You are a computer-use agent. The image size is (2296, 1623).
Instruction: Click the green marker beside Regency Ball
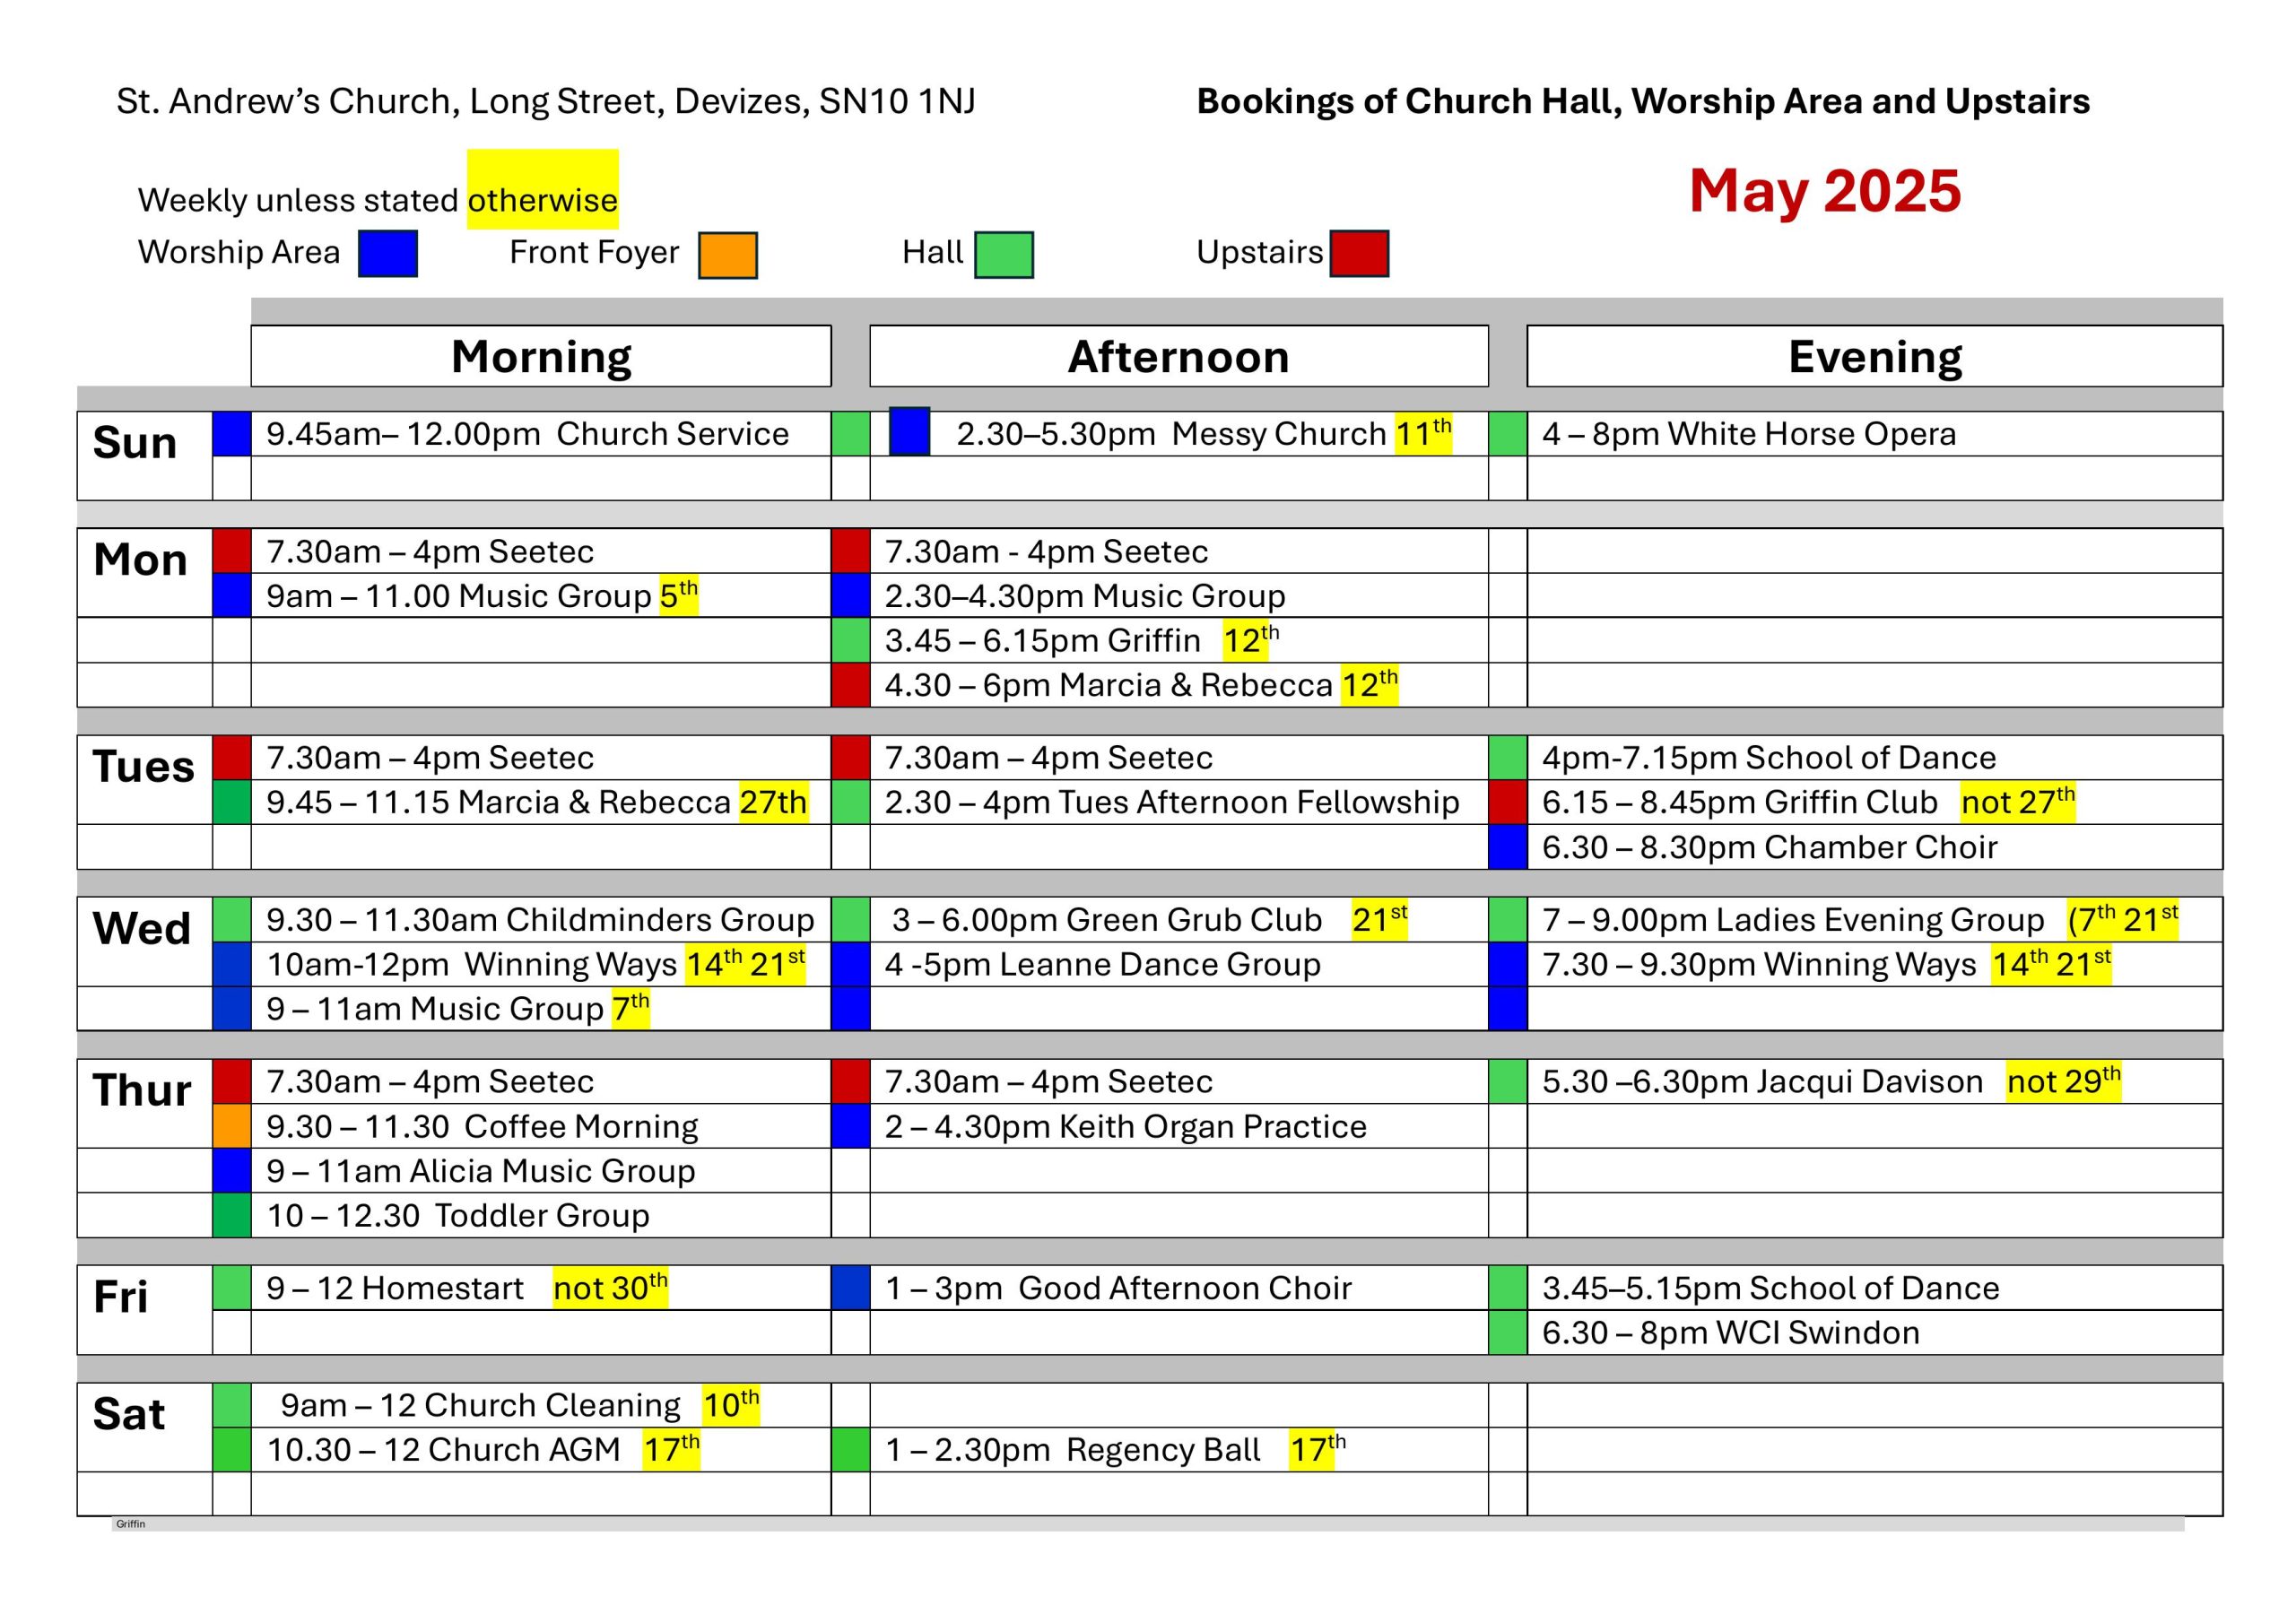(851, 1450)
